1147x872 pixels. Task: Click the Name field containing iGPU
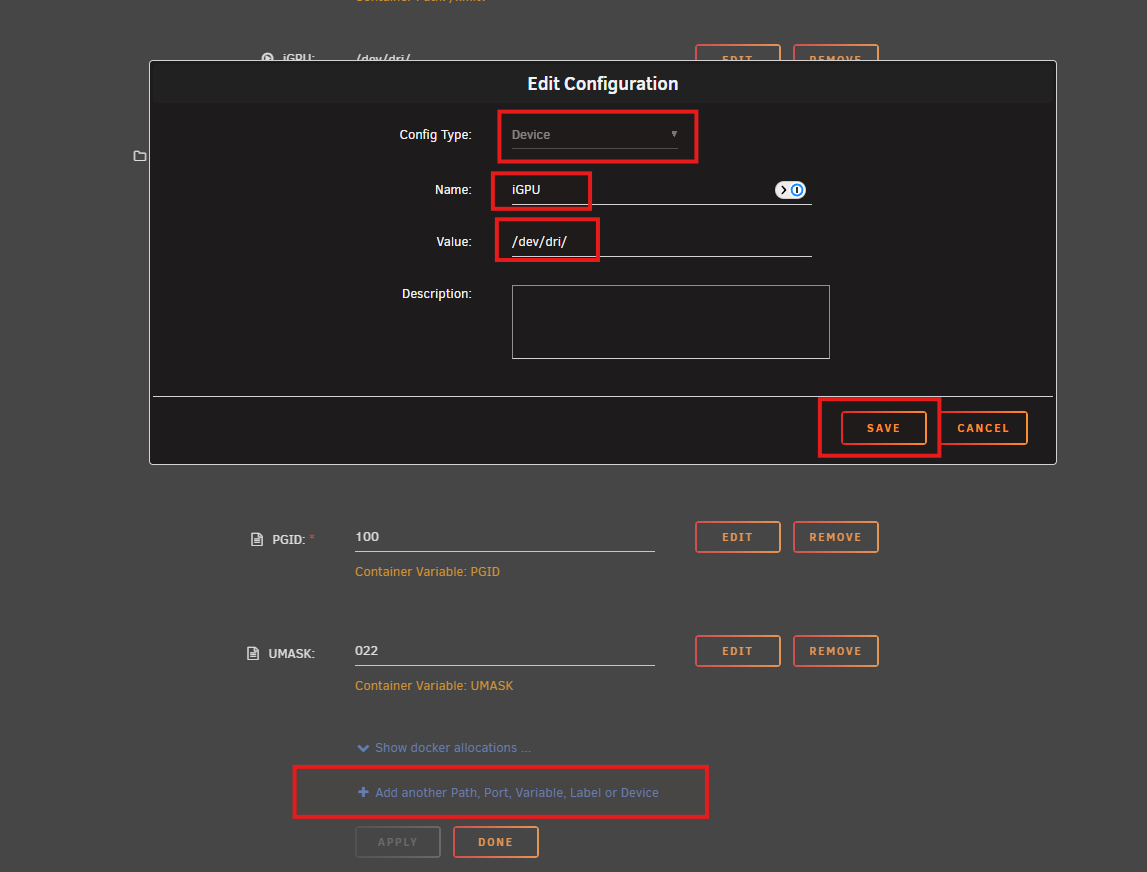click(640, 189)
